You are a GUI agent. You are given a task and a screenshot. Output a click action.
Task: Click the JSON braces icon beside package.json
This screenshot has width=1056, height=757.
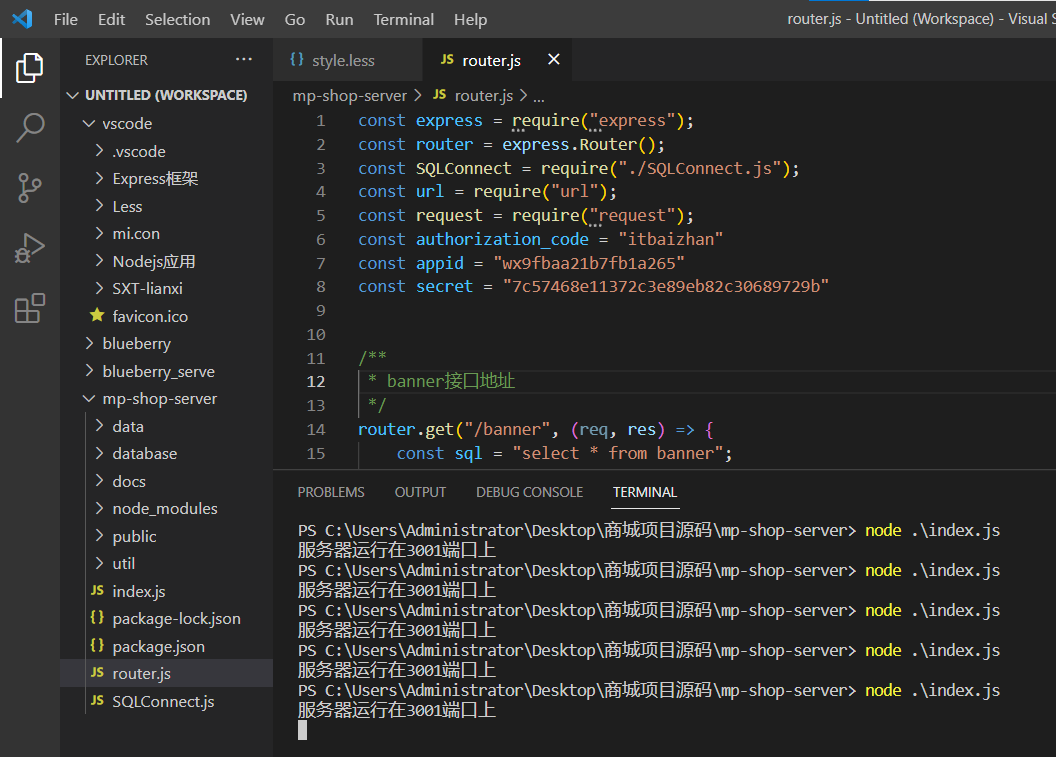[98, 645]
